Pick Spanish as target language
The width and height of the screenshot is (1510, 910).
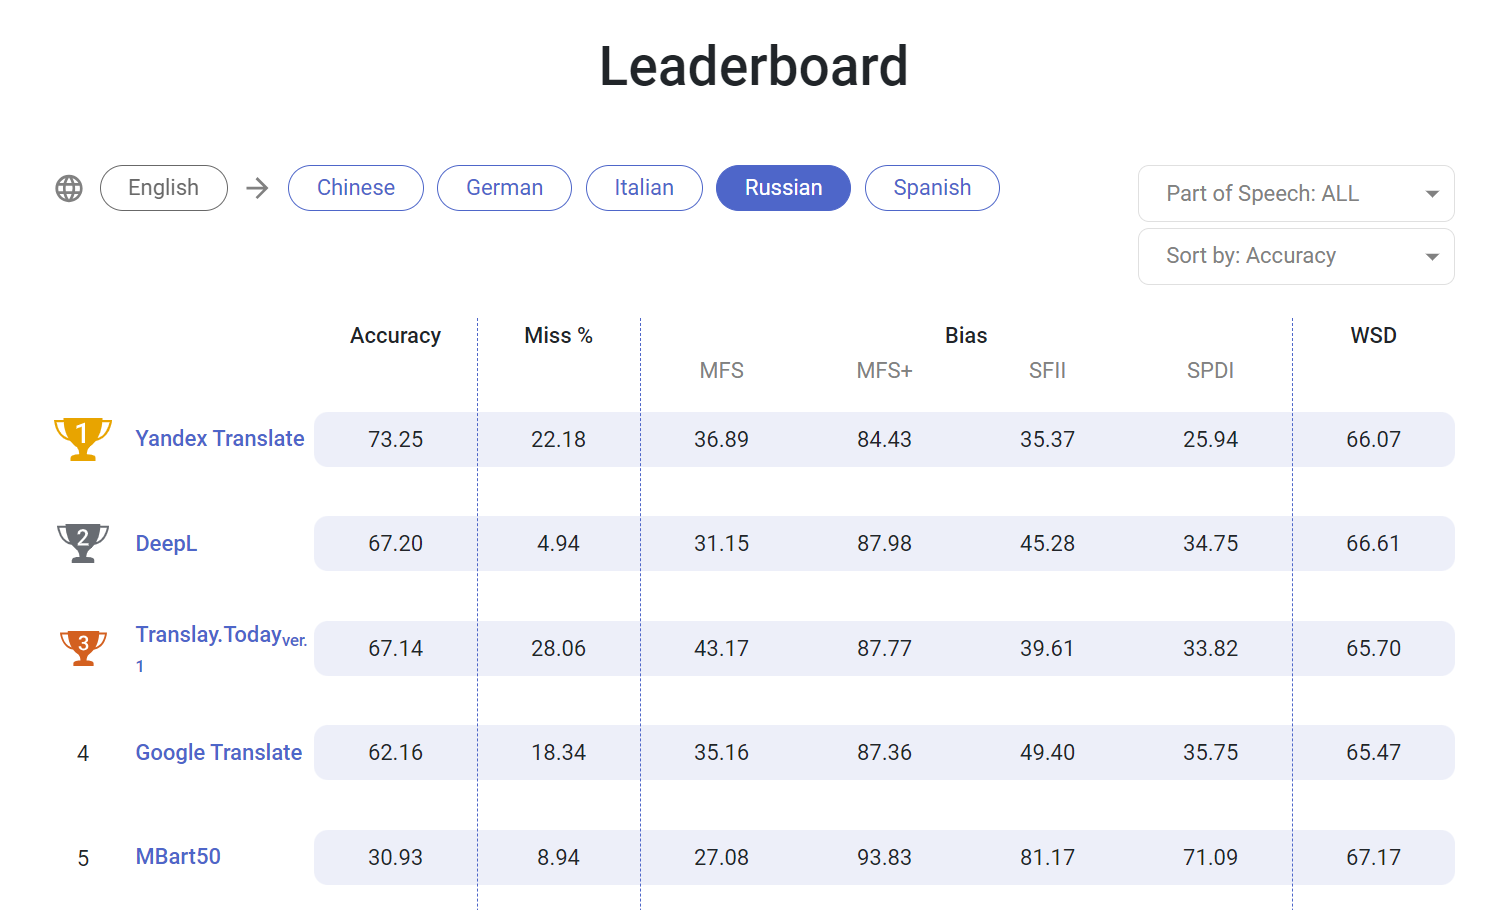click(x=932, y=188)
